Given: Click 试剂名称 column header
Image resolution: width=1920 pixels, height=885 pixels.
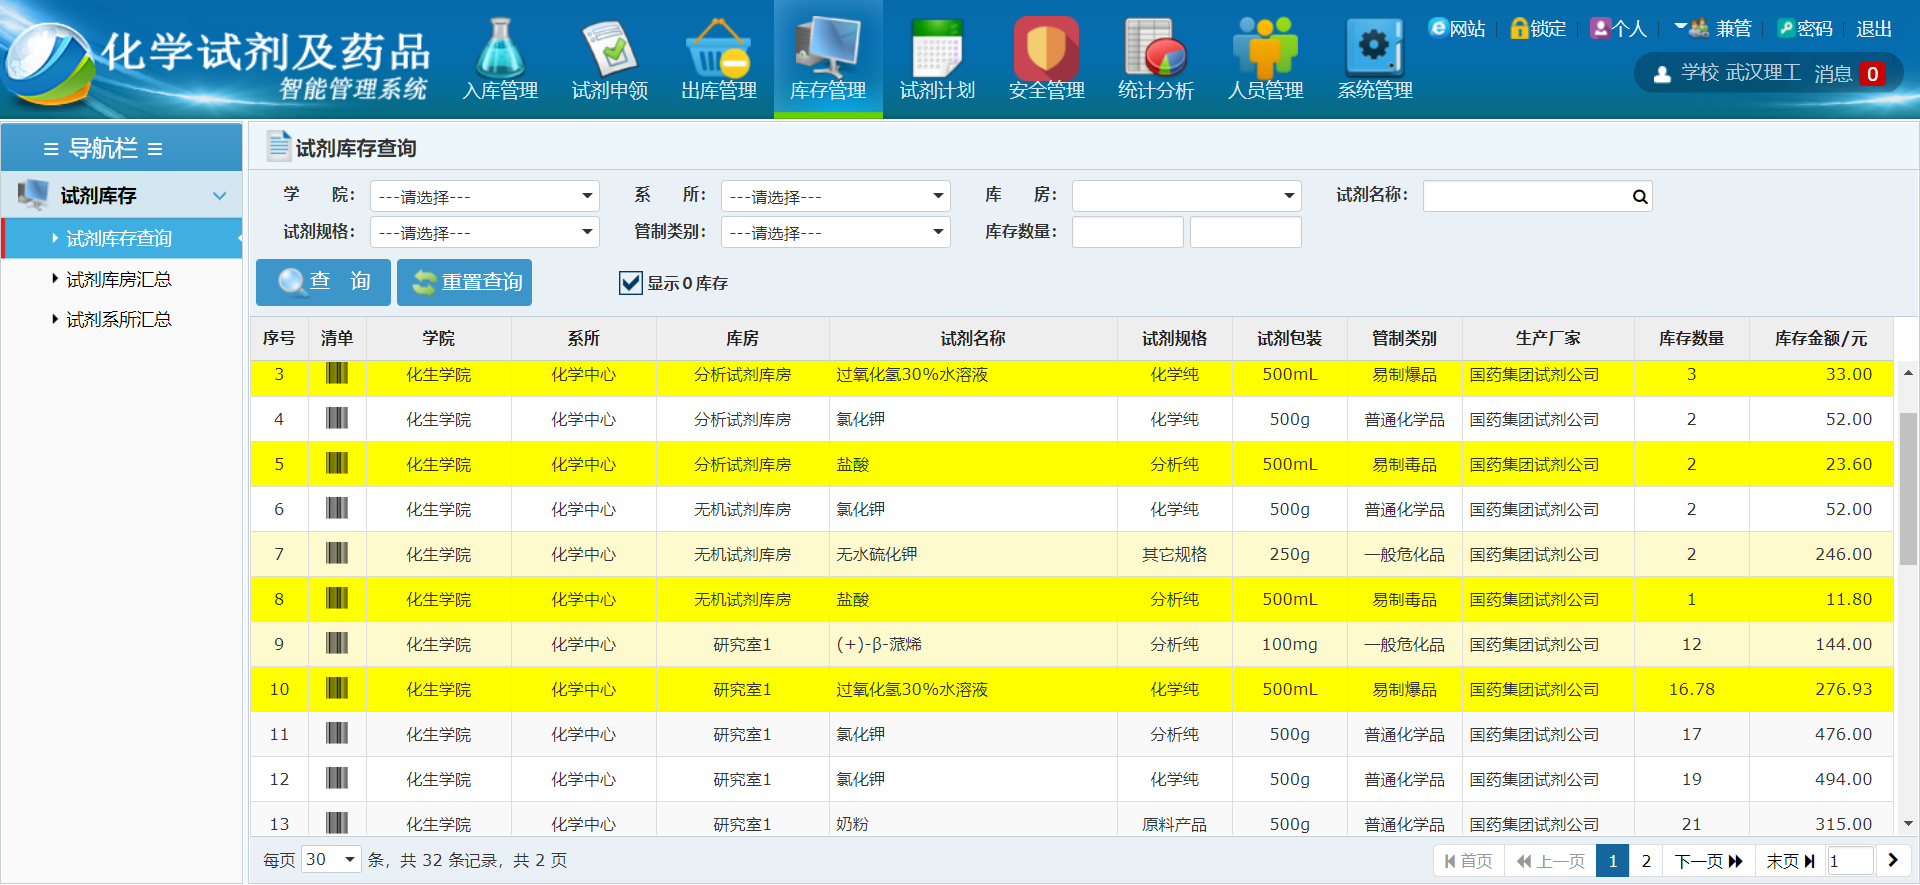Looking at the screenshot, I should coord(973,338).
